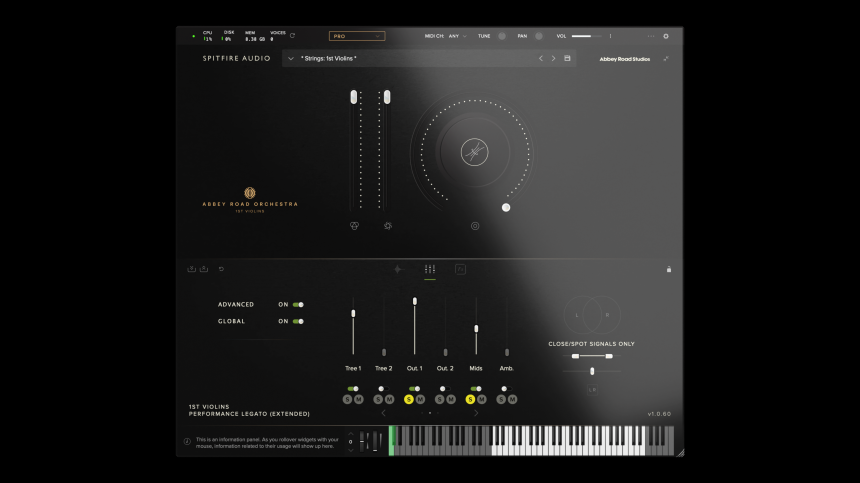
Task: Open the MIDI CH ANY dropdown
Action: point(457,36)
